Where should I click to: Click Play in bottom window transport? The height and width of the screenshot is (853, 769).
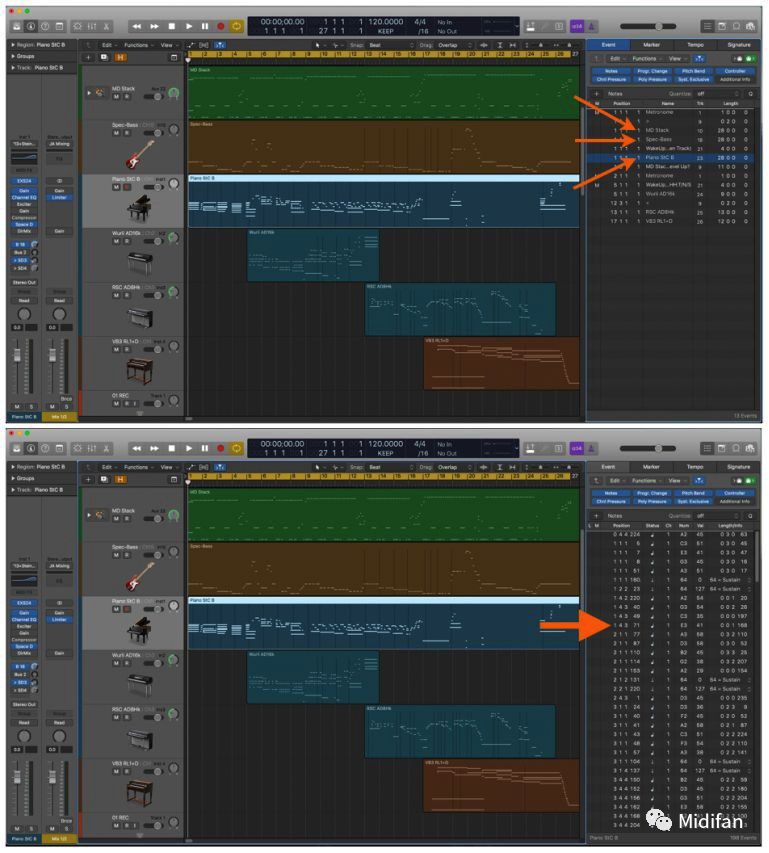pos(189,448)
